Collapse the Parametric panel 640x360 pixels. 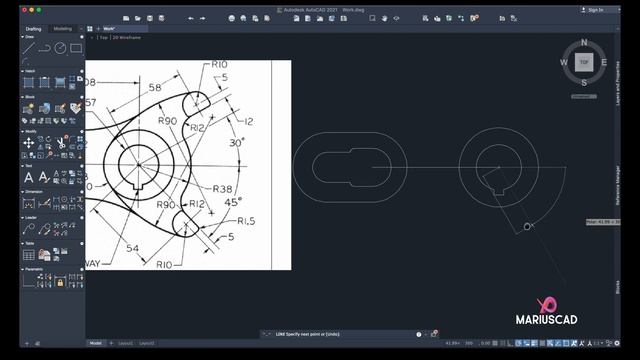click(22, 269)
